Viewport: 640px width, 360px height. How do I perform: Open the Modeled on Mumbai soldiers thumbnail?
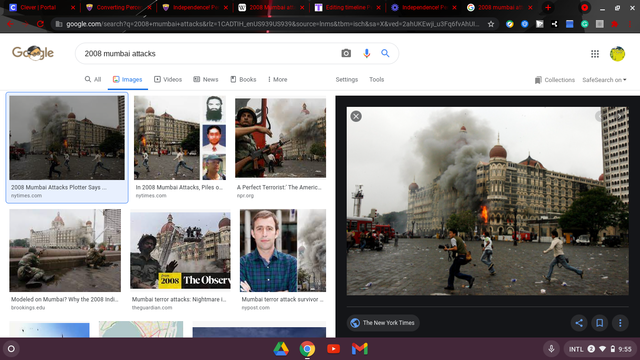coord(65,250)
